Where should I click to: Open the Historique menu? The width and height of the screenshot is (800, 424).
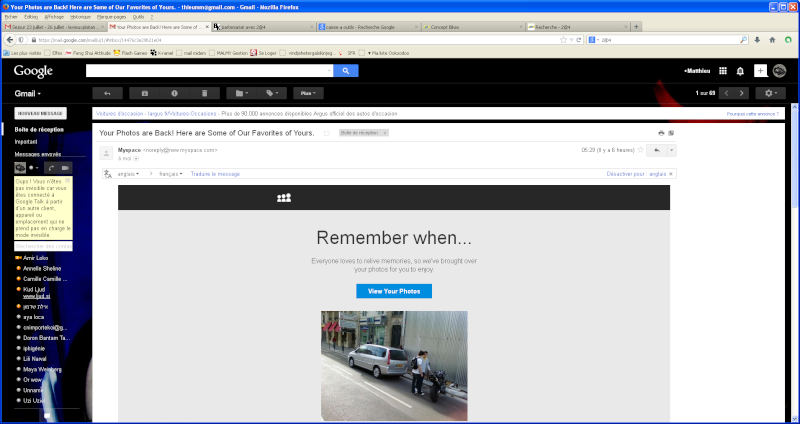pyautogui.click(x=80, y=17)
